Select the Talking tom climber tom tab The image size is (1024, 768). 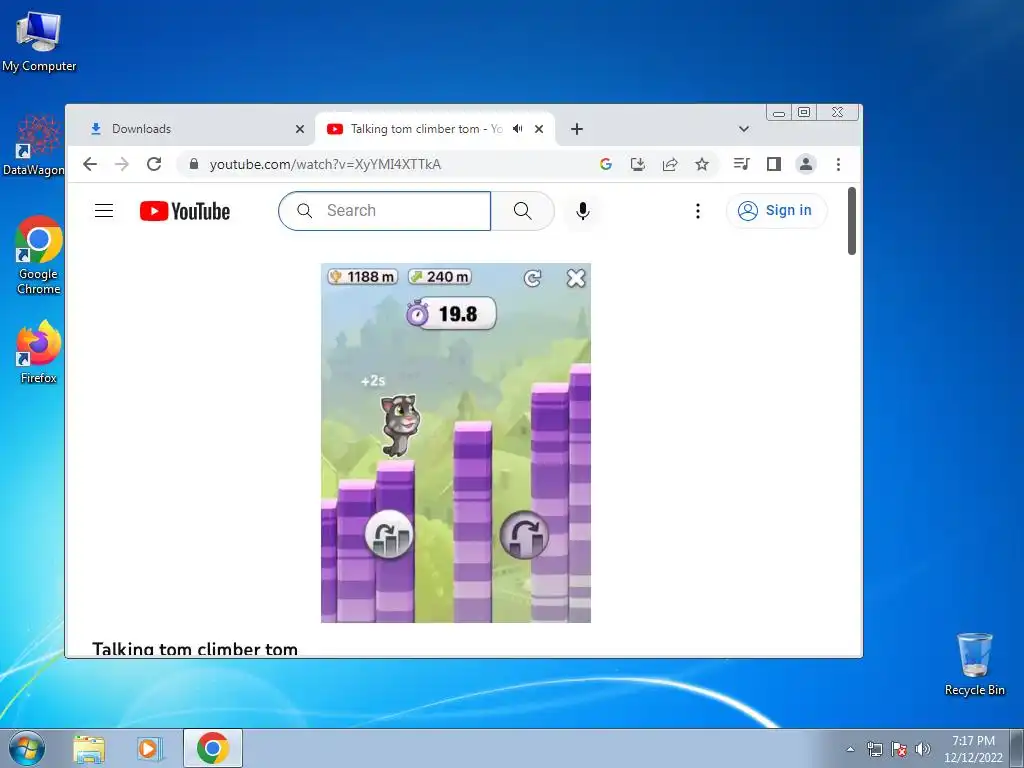pos(426,129)
